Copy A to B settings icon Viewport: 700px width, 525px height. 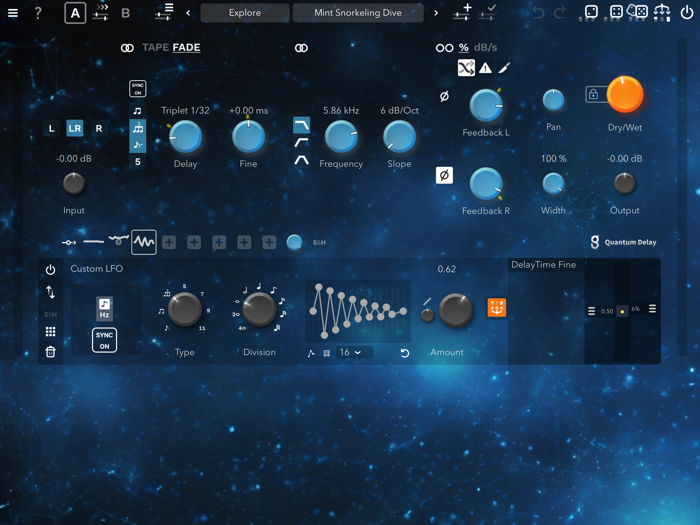click(x=101, y=12)
